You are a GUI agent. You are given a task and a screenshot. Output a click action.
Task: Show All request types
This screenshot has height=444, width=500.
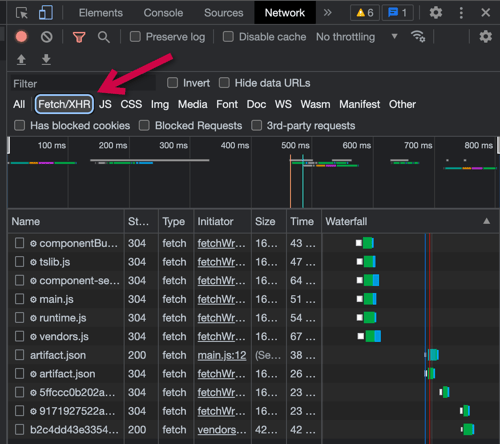(x=19, y=104)
